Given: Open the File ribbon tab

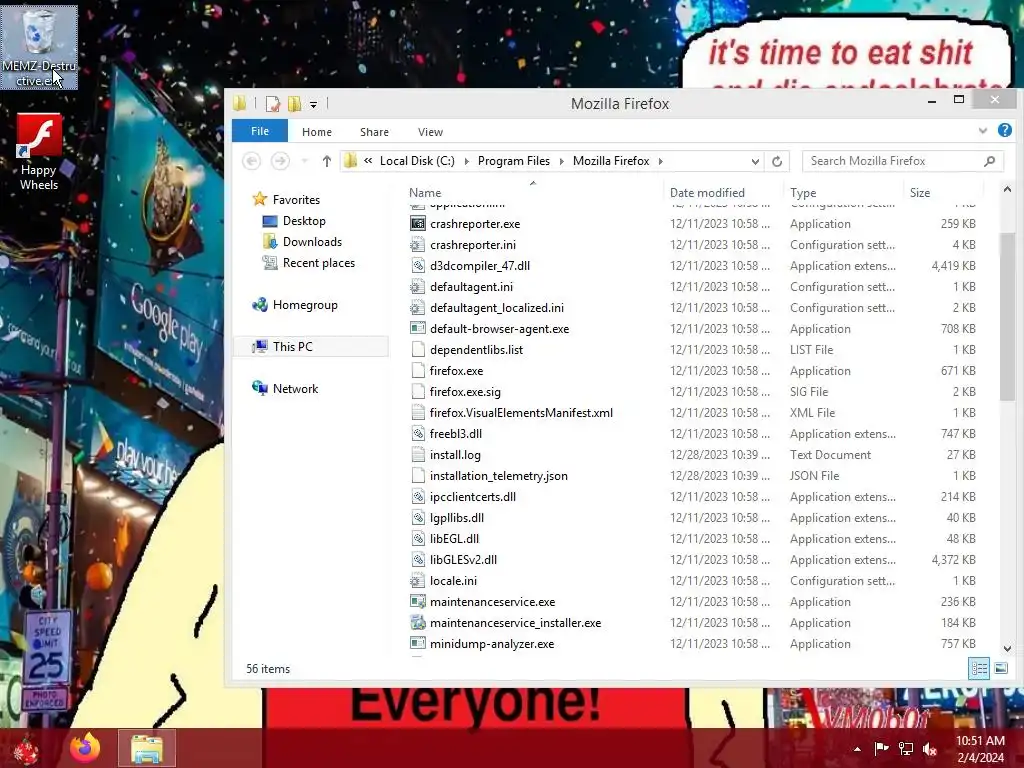Looking at the screenshot, I should [x=260, y=131].
